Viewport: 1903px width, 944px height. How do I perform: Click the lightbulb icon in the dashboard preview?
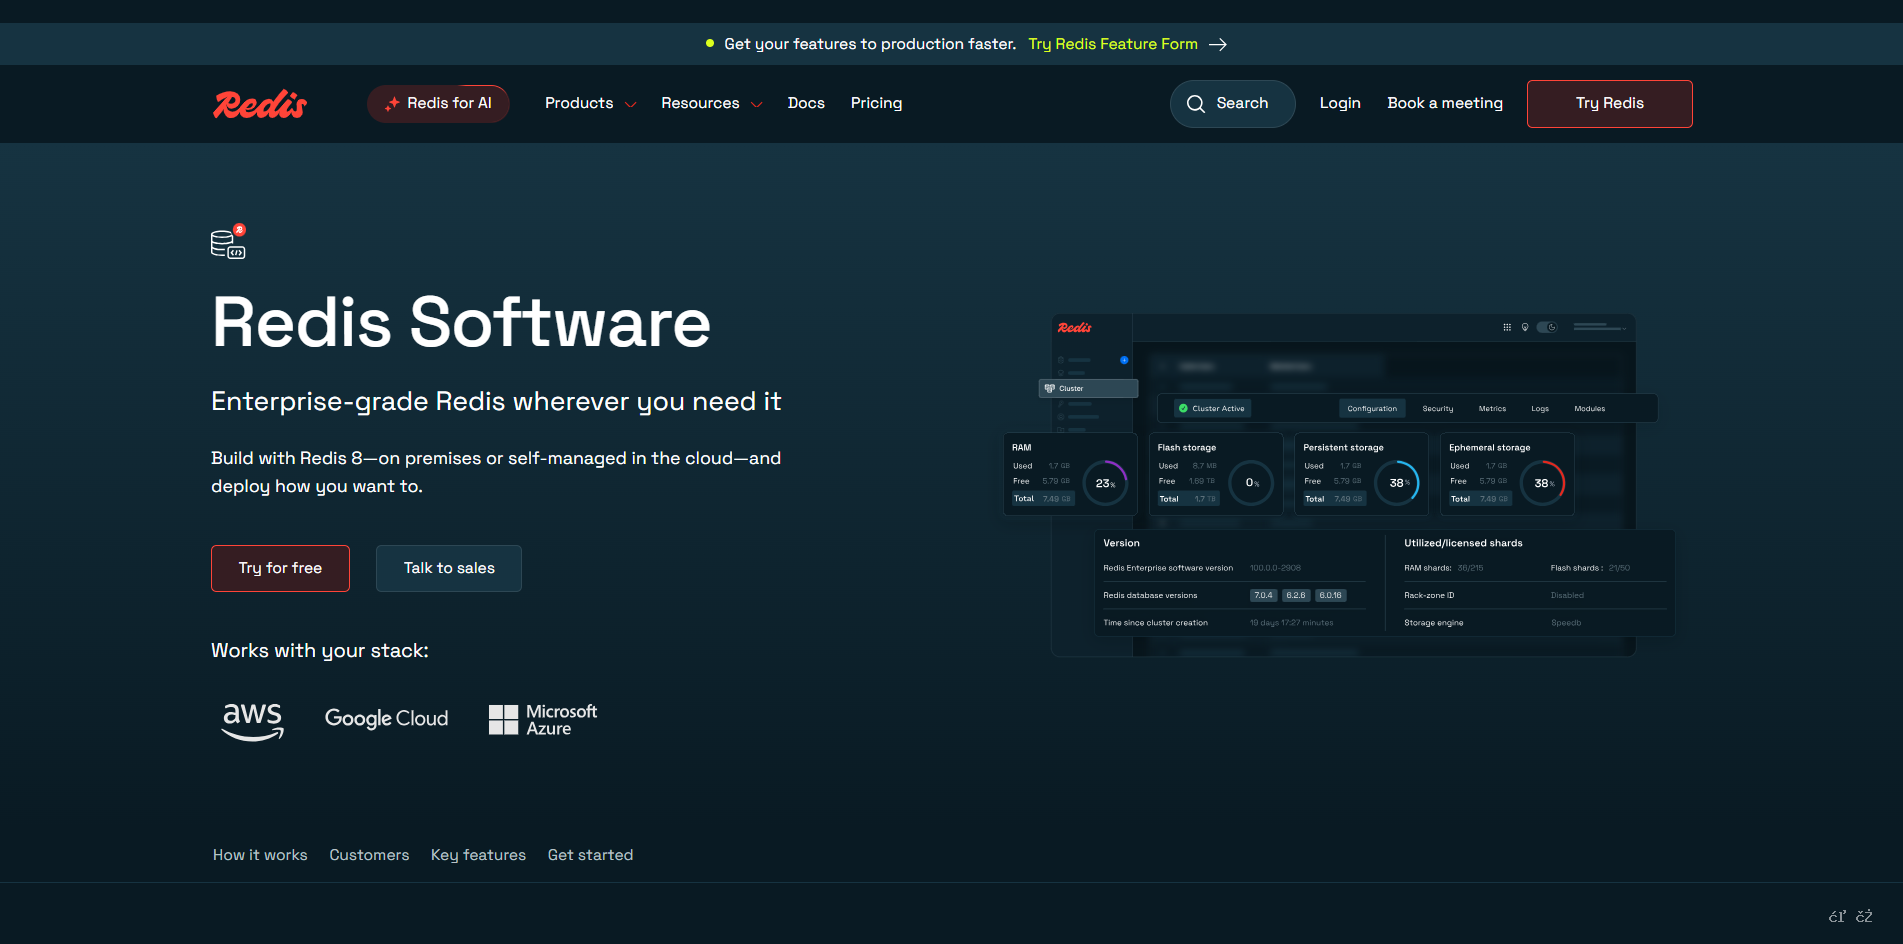coord(1525,327)
